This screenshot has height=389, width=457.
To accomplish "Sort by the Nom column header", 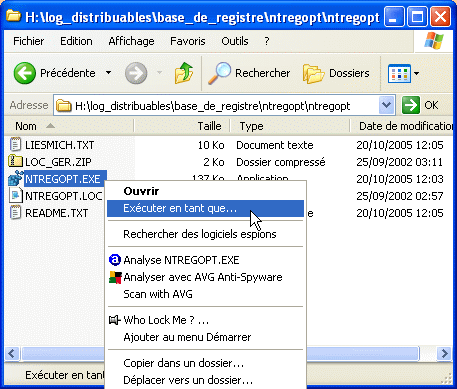I will click(69, 126).
